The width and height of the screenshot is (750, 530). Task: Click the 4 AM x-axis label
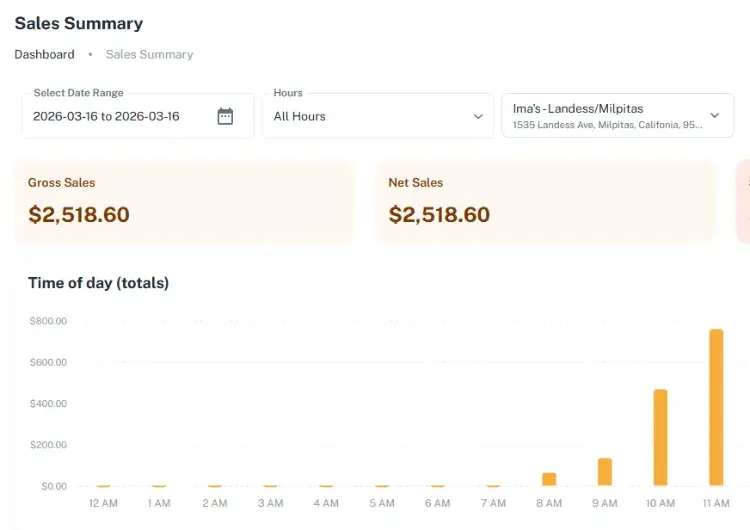(326, 503)
